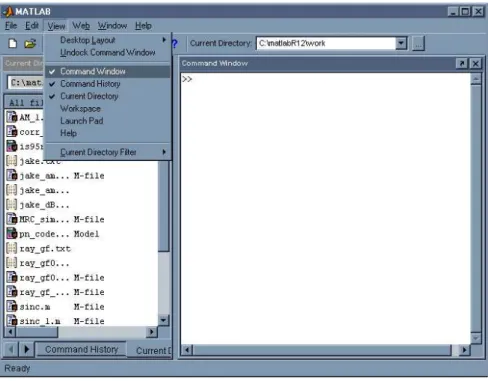Enable Help panel in the View menu
The image size is (488, 381).
[107, 133]
